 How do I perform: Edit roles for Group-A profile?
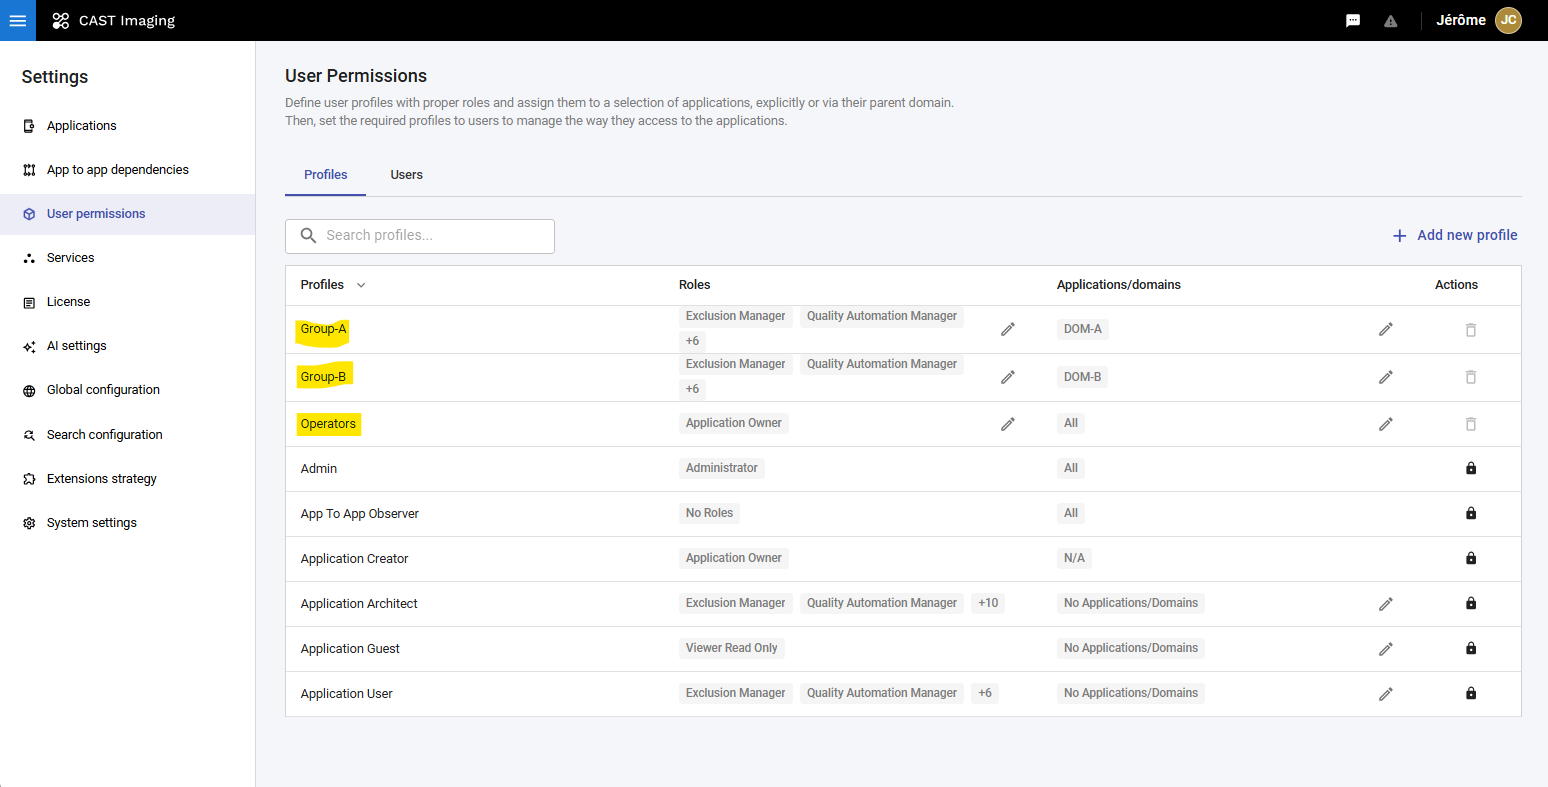coord(1008,329)
